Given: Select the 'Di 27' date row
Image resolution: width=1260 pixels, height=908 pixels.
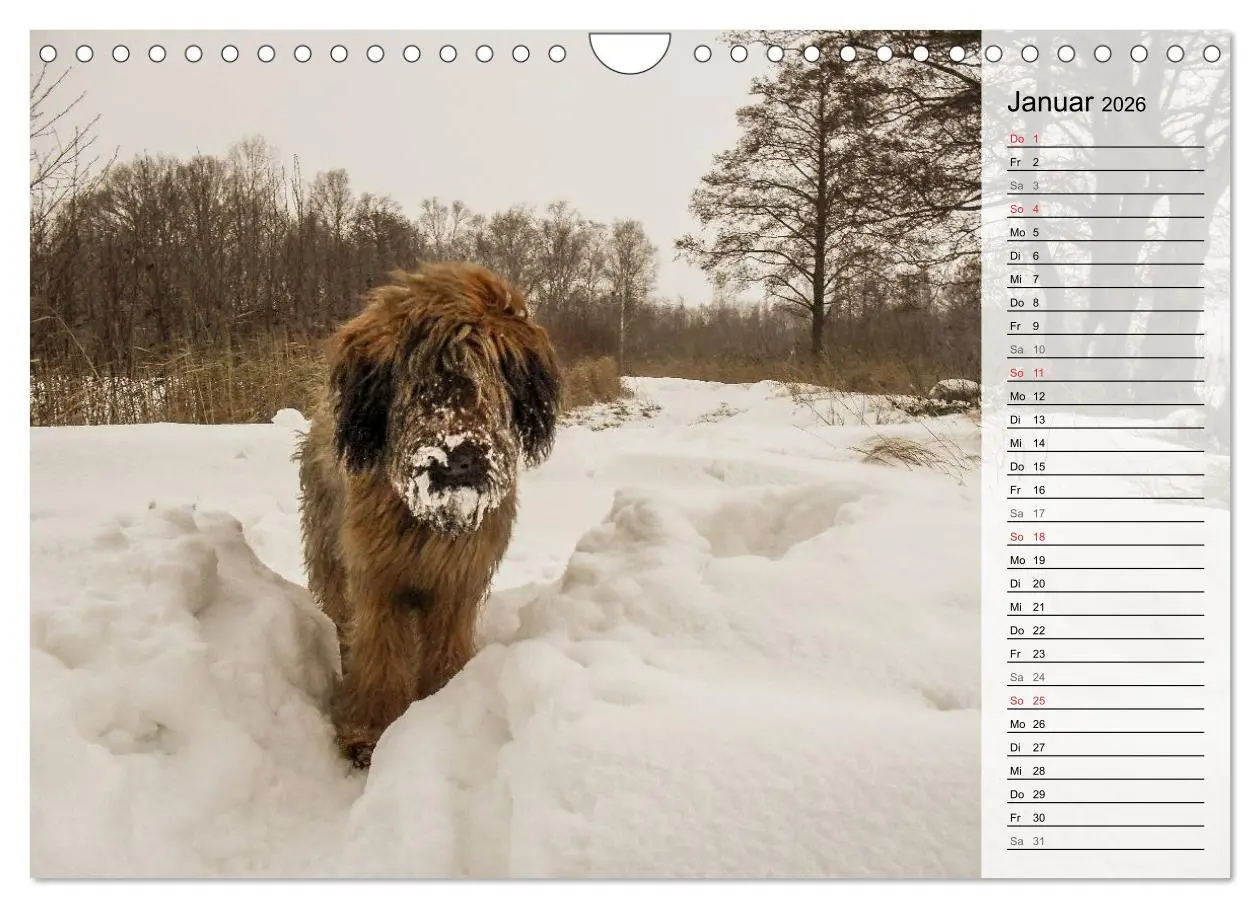Looking at the screenshot, I should coord(1105,747).
